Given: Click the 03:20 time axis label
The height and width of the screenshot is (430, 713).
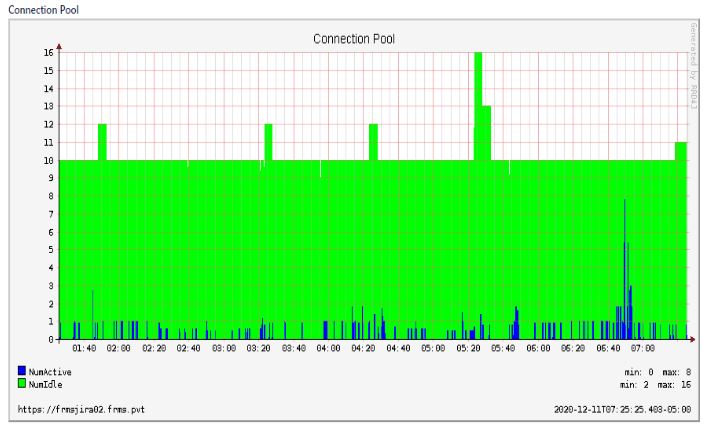Looking at the screenshot, I should [259, 348].
